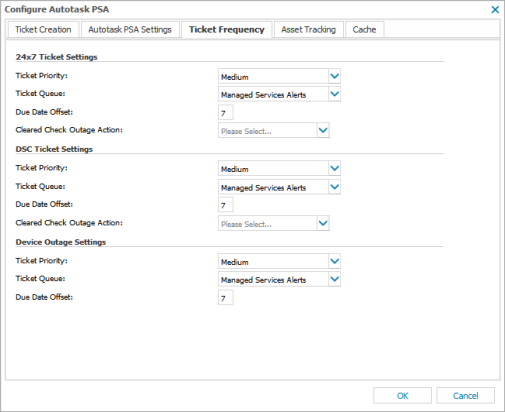Screen dimensions: 505x412
Task: Open the Cache tab
Action: coord(364,30)
